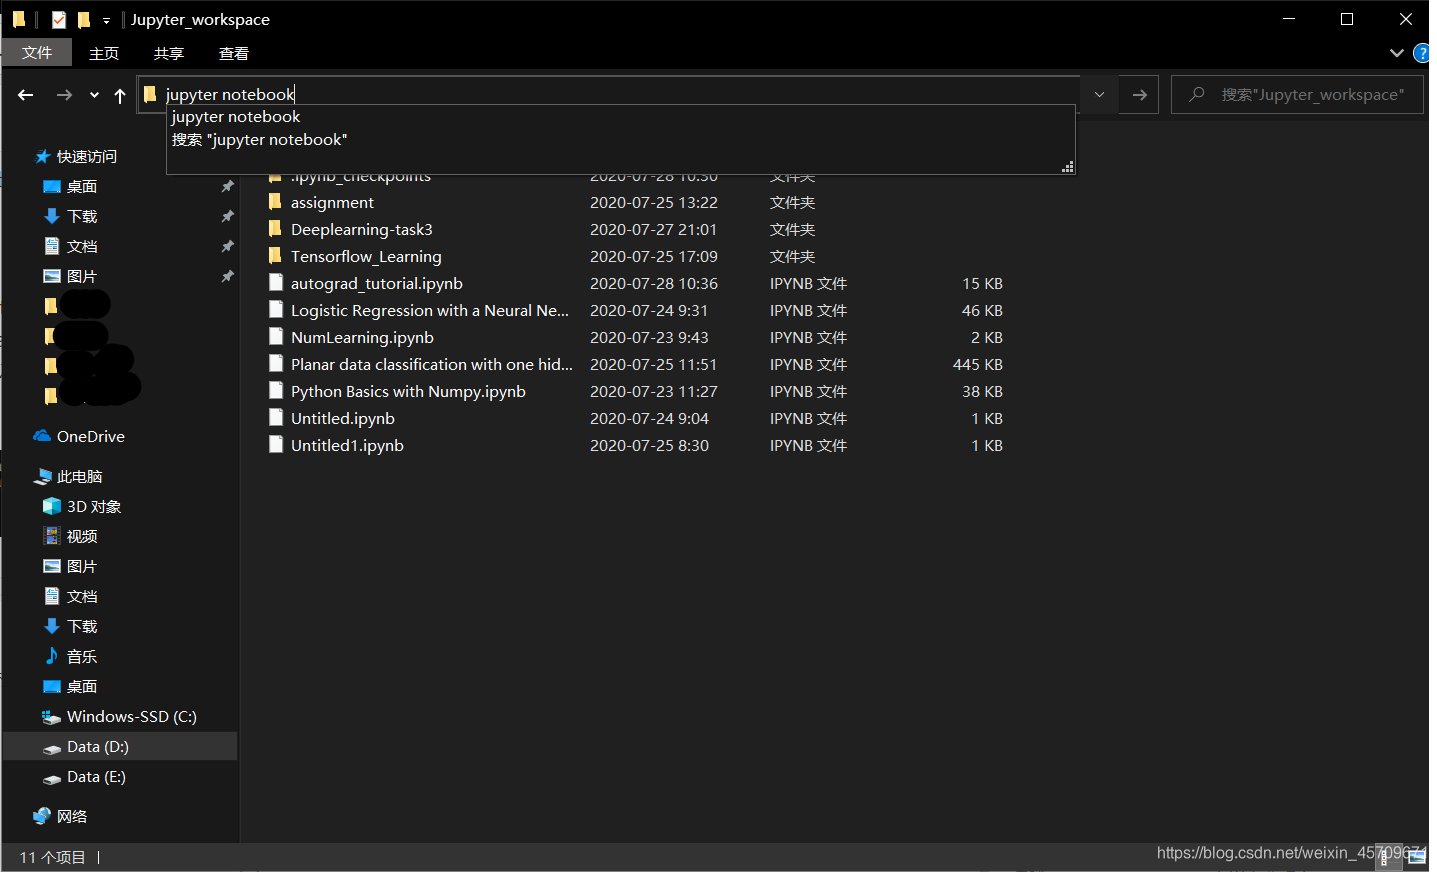Click folder icon of assignment row
Viewport: 1437px width, 872px height.
[x=275, y=201]
